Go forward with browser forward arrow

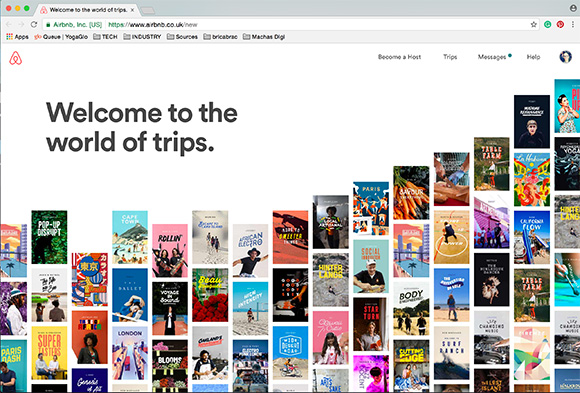pyautogui.click(x=21, y=24)
